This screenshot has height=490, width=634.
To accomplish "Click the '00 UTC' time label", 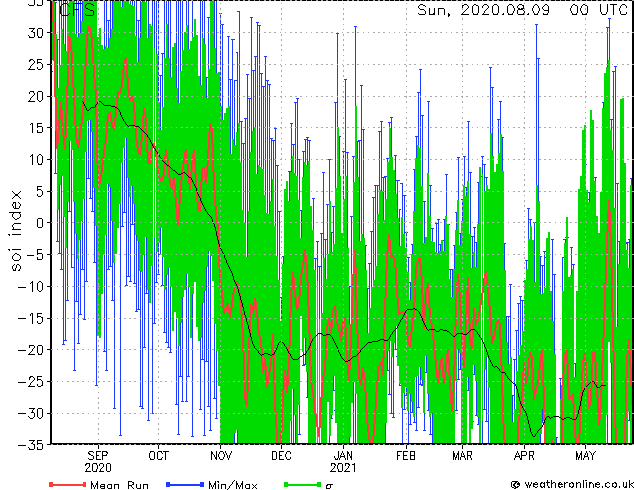I will point(598,10).
